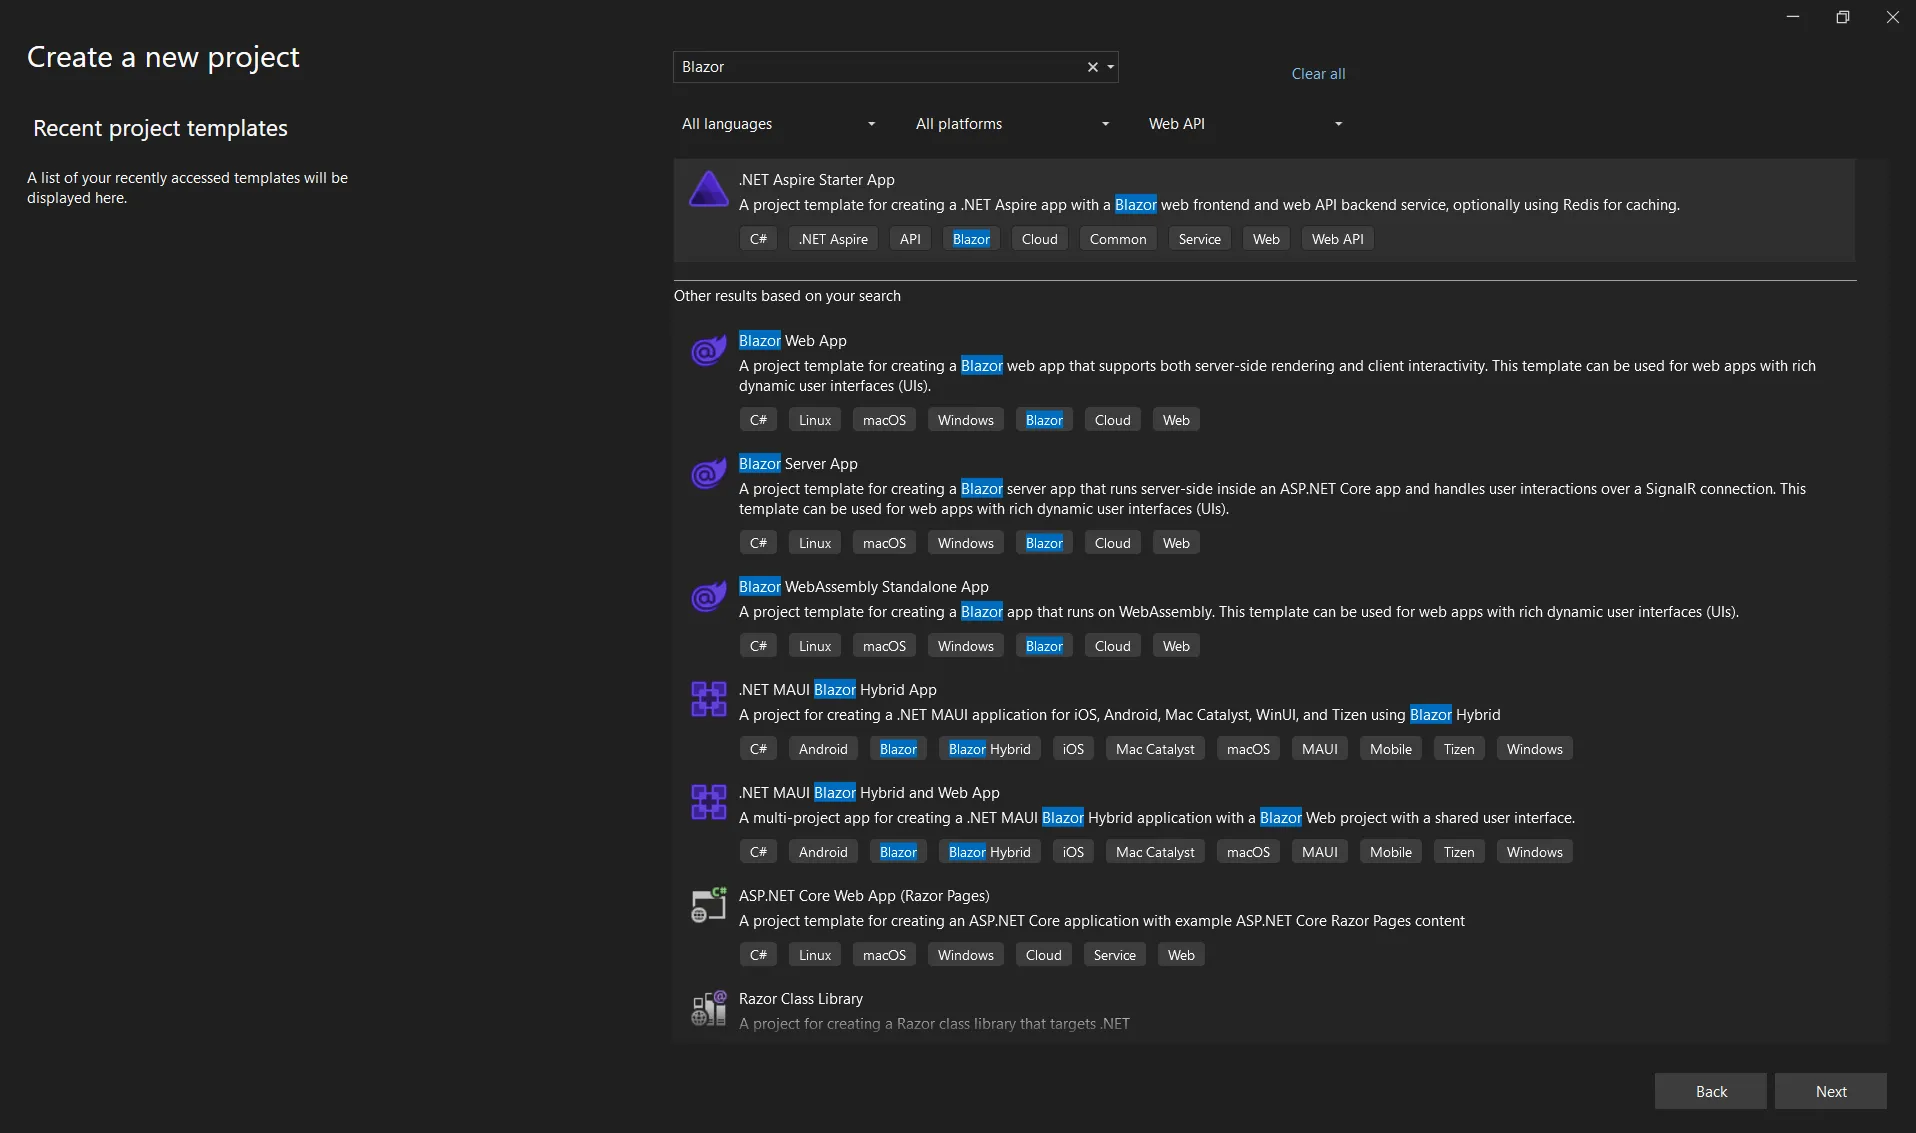Viewport: 1916px width, 1133px height.
Task: Open the Web API project type dropdown
Action: click(x=1245, y=124)
